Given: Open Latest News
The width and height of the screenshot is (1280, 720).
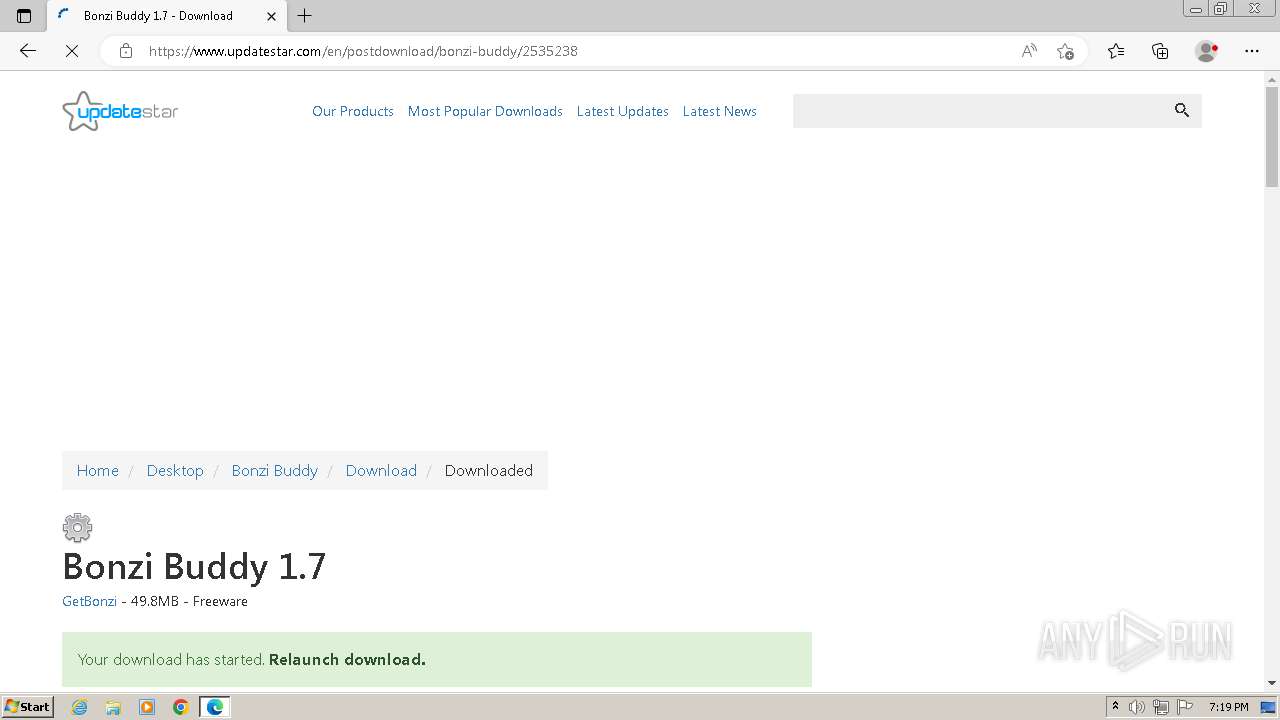Looking at the screenshot, I should click(720, 111).
